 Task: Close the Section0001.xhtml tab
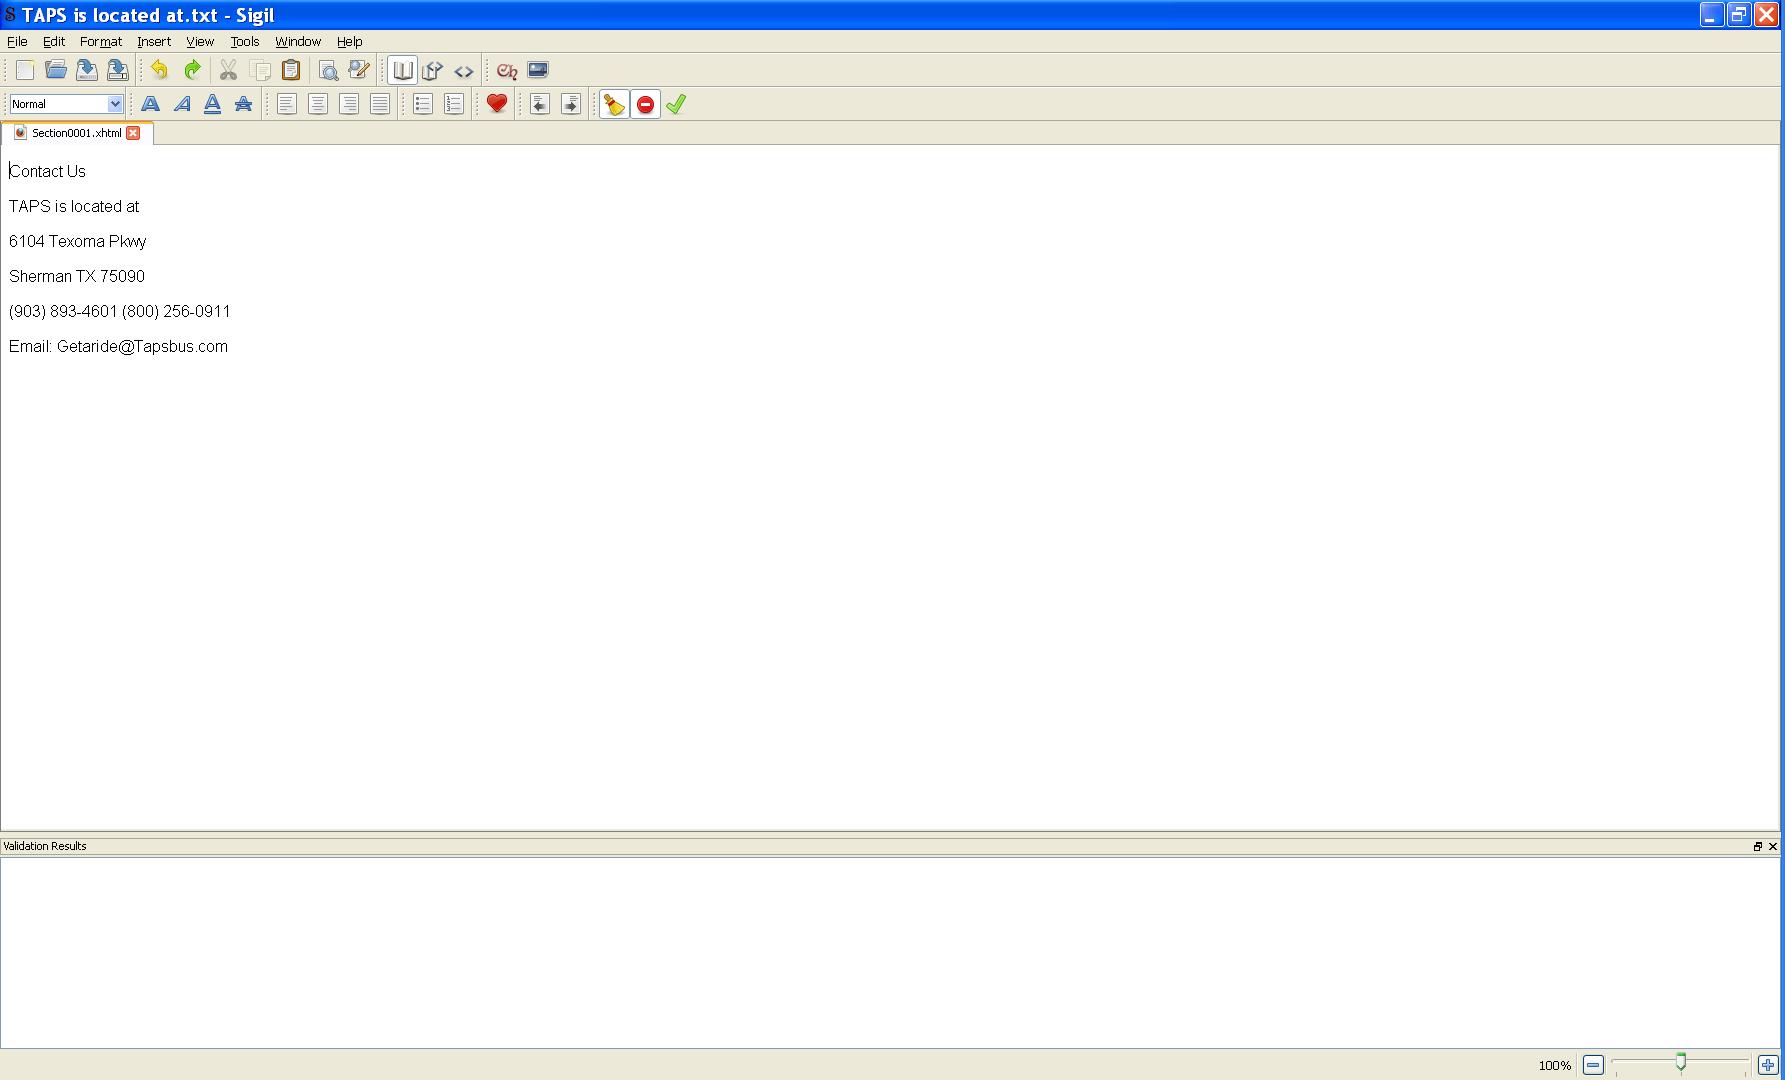coord(133,133)
